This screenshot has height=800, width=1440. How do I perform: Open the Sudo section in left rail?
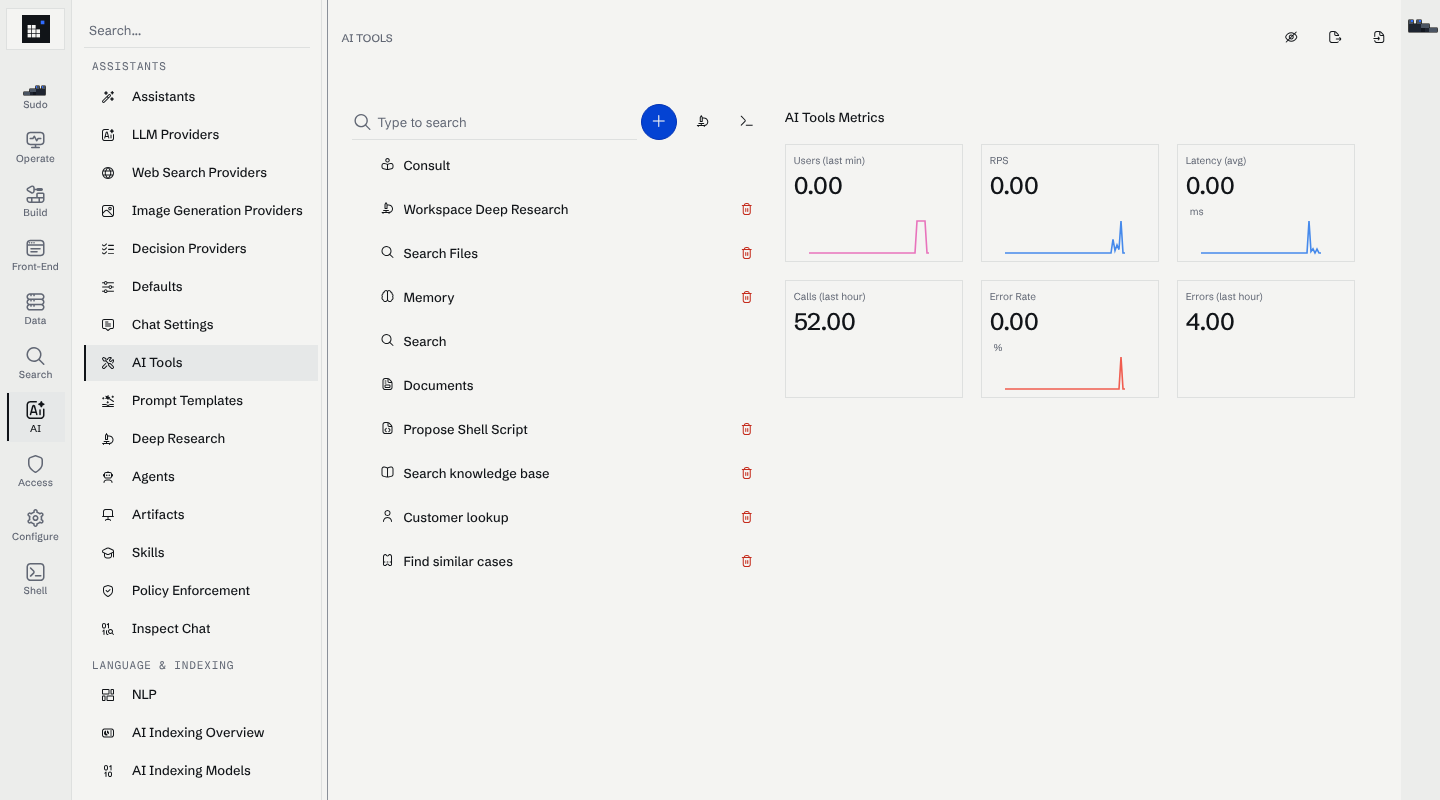[35, 96]
